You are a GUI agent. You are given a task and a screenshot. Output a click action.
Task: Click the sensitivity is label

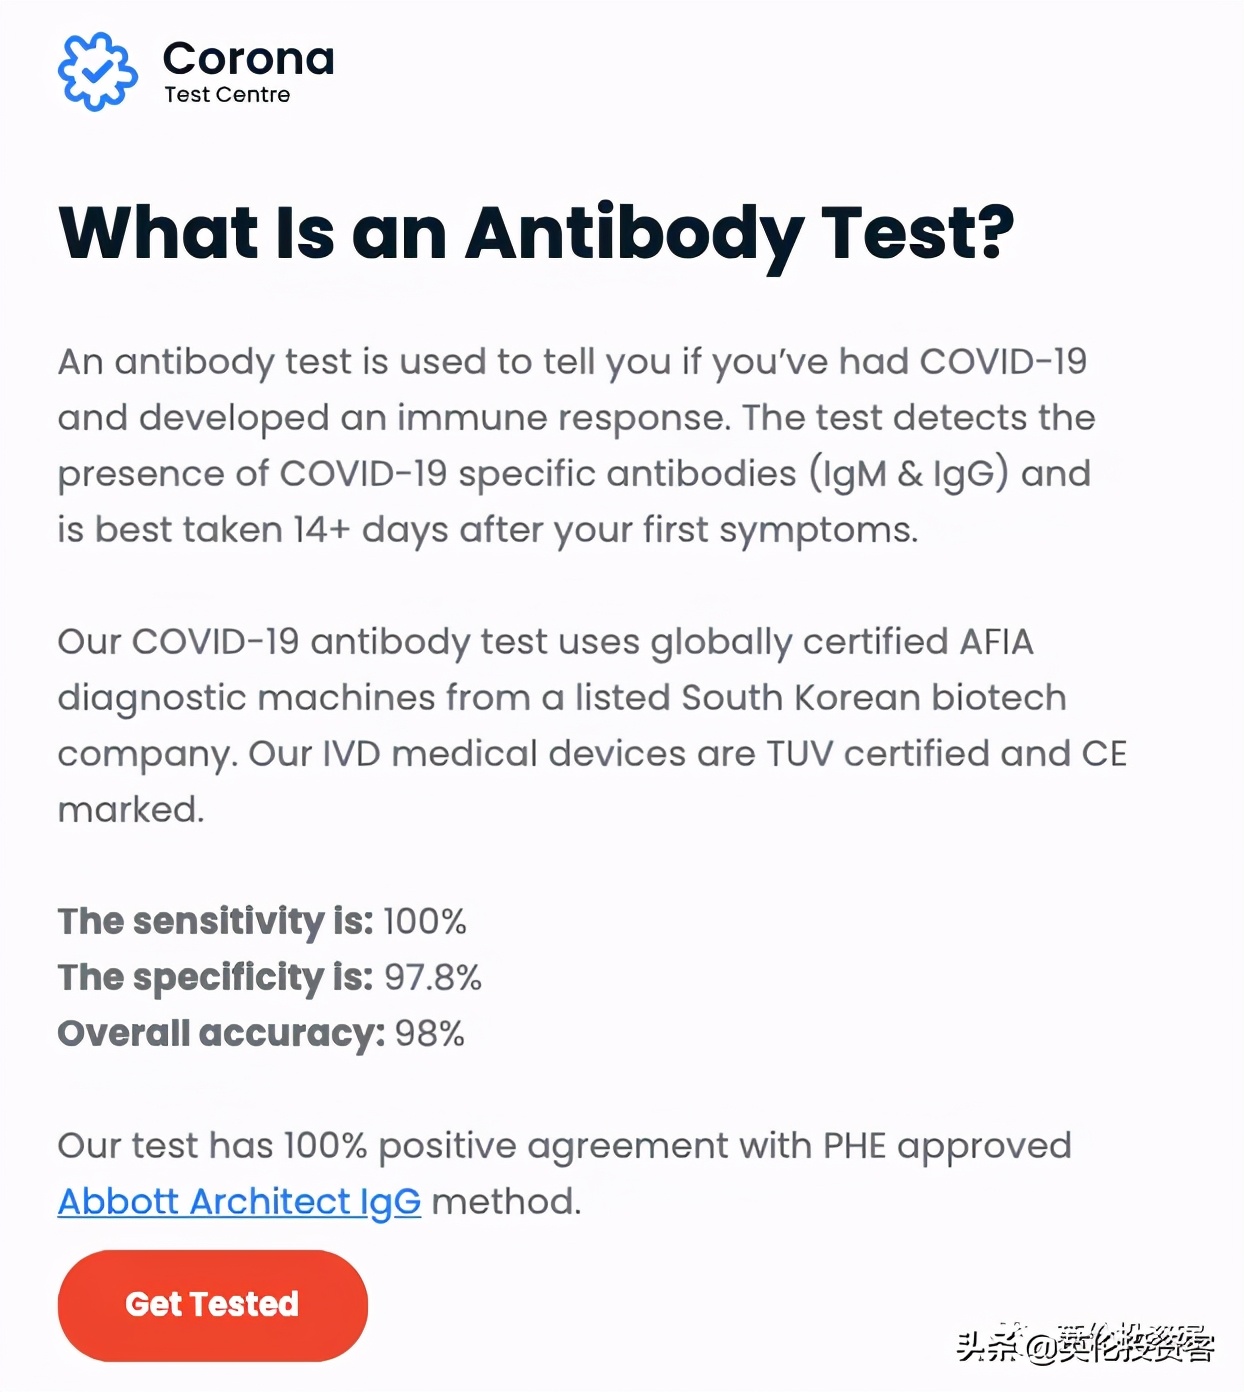click(x=215, y=921)
